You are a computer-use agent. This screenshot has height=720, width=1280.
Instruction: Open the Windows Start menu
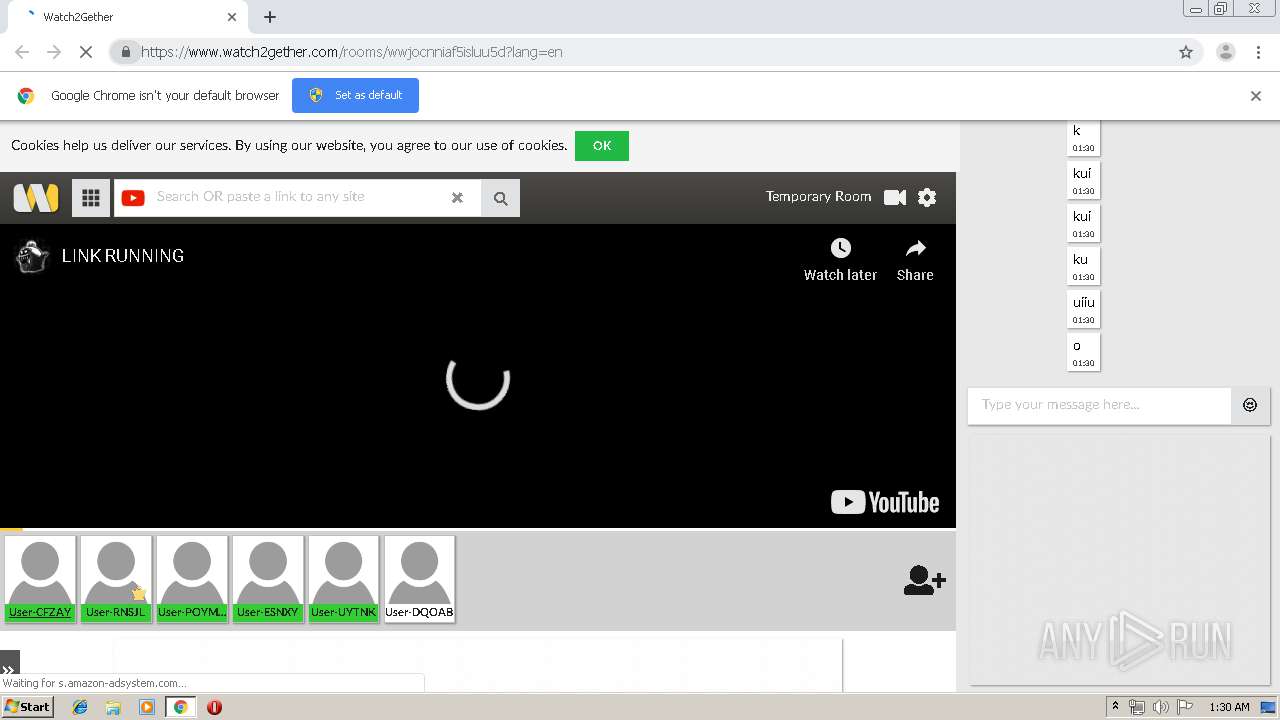(28, 707)
